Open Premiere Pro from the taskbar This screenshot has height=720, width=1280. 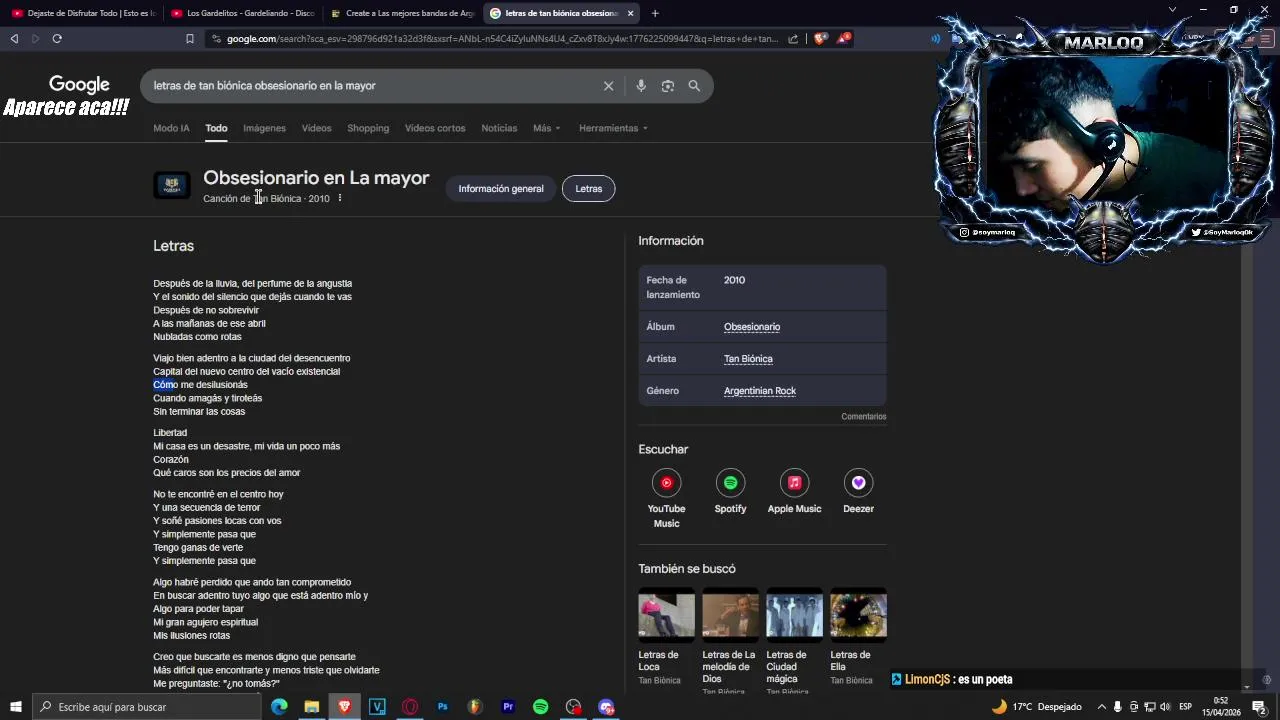point(508,707)
